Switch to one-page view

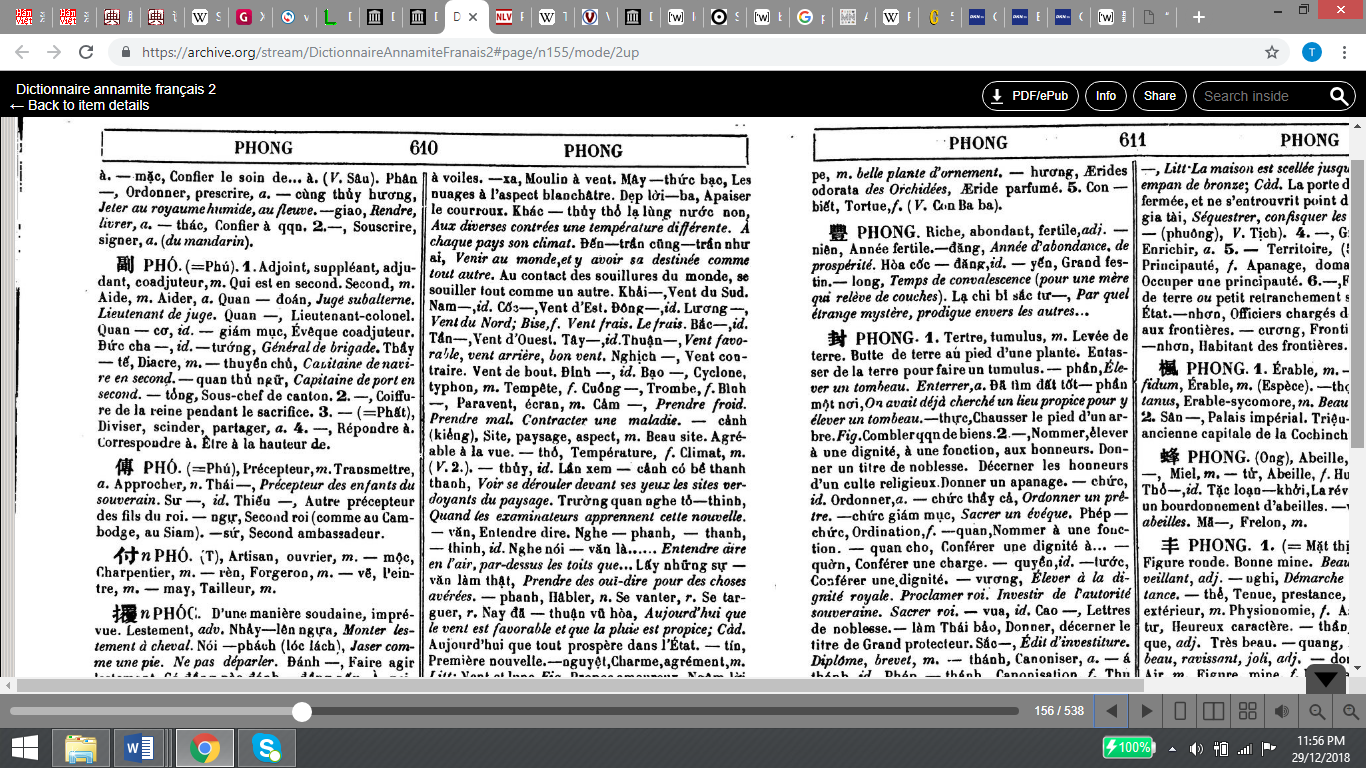(x=1180, y=711)
